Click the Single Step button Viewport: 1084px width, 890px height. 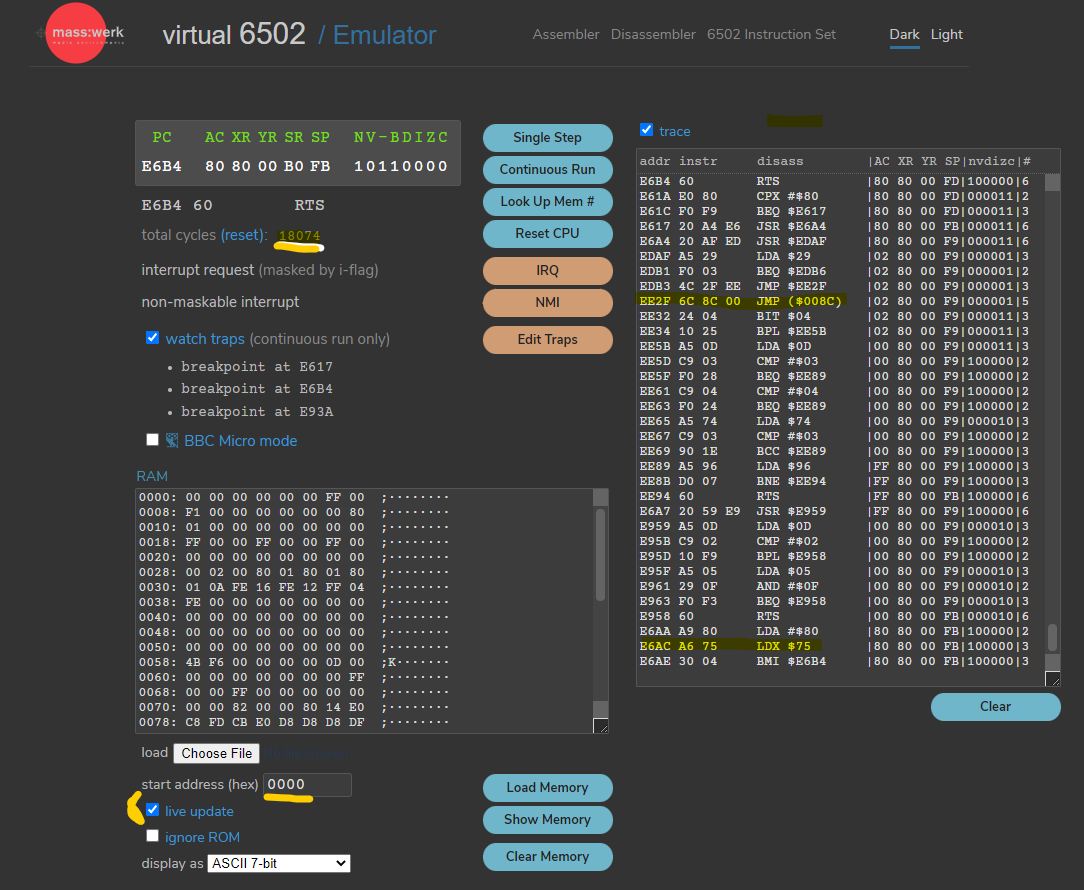click(548, 138)
